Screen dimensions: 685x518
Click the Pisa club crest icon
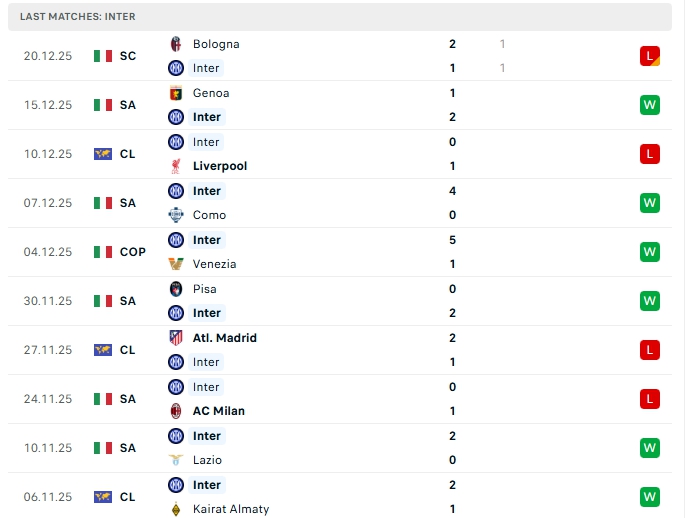(176, 289)
